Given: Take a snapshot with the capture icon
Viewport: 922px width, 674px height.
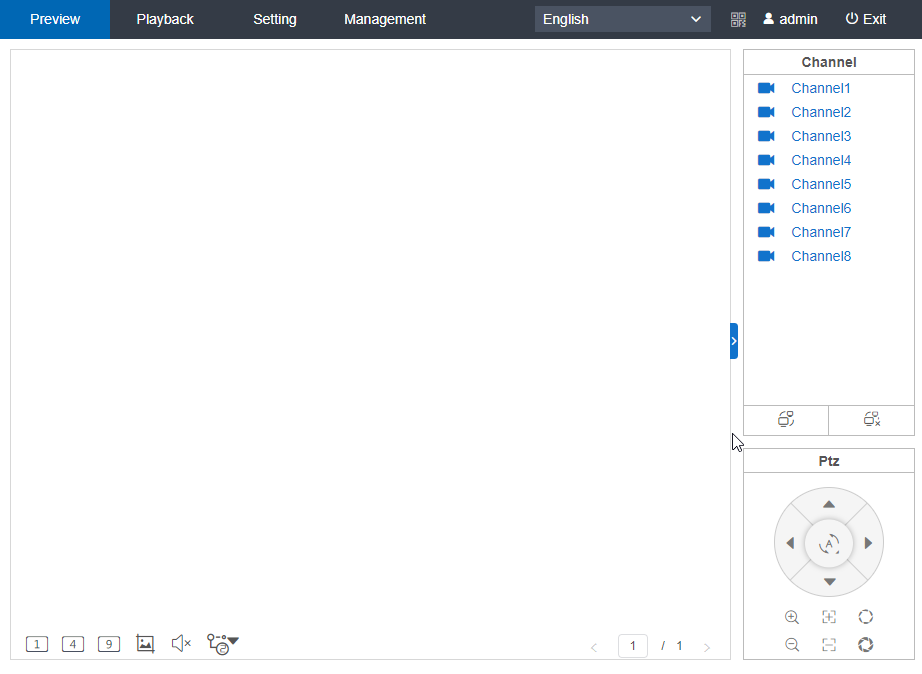Looking at the screenshot, I should pyautogui.click(x=145, y=644).
